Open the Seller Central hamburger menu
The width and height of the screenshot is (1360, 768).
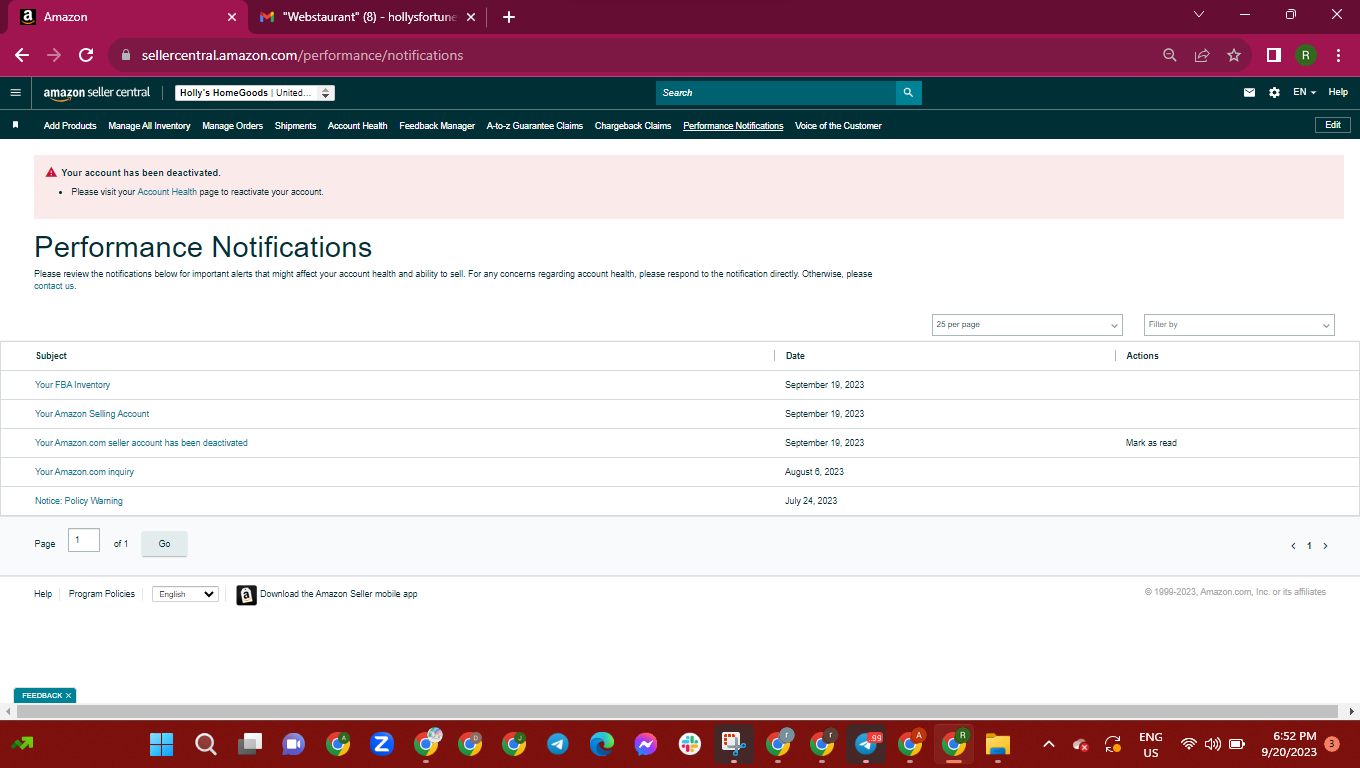coord(15,93)
